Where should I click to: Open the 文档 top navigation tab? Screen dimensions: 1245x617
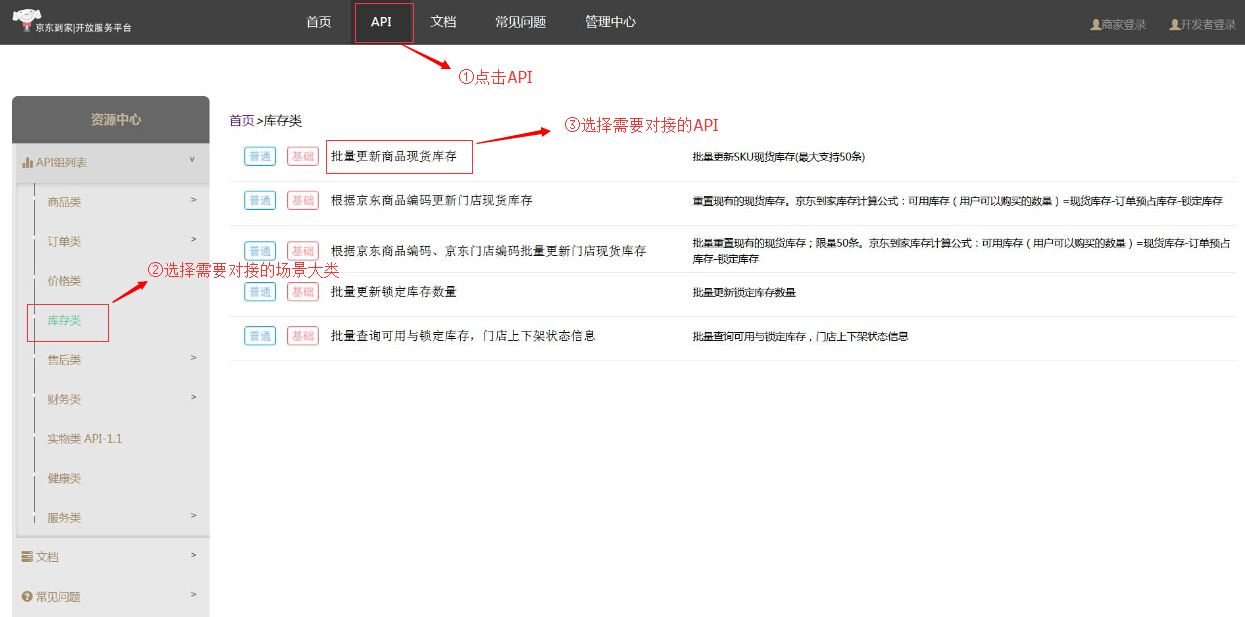(443, 22)
